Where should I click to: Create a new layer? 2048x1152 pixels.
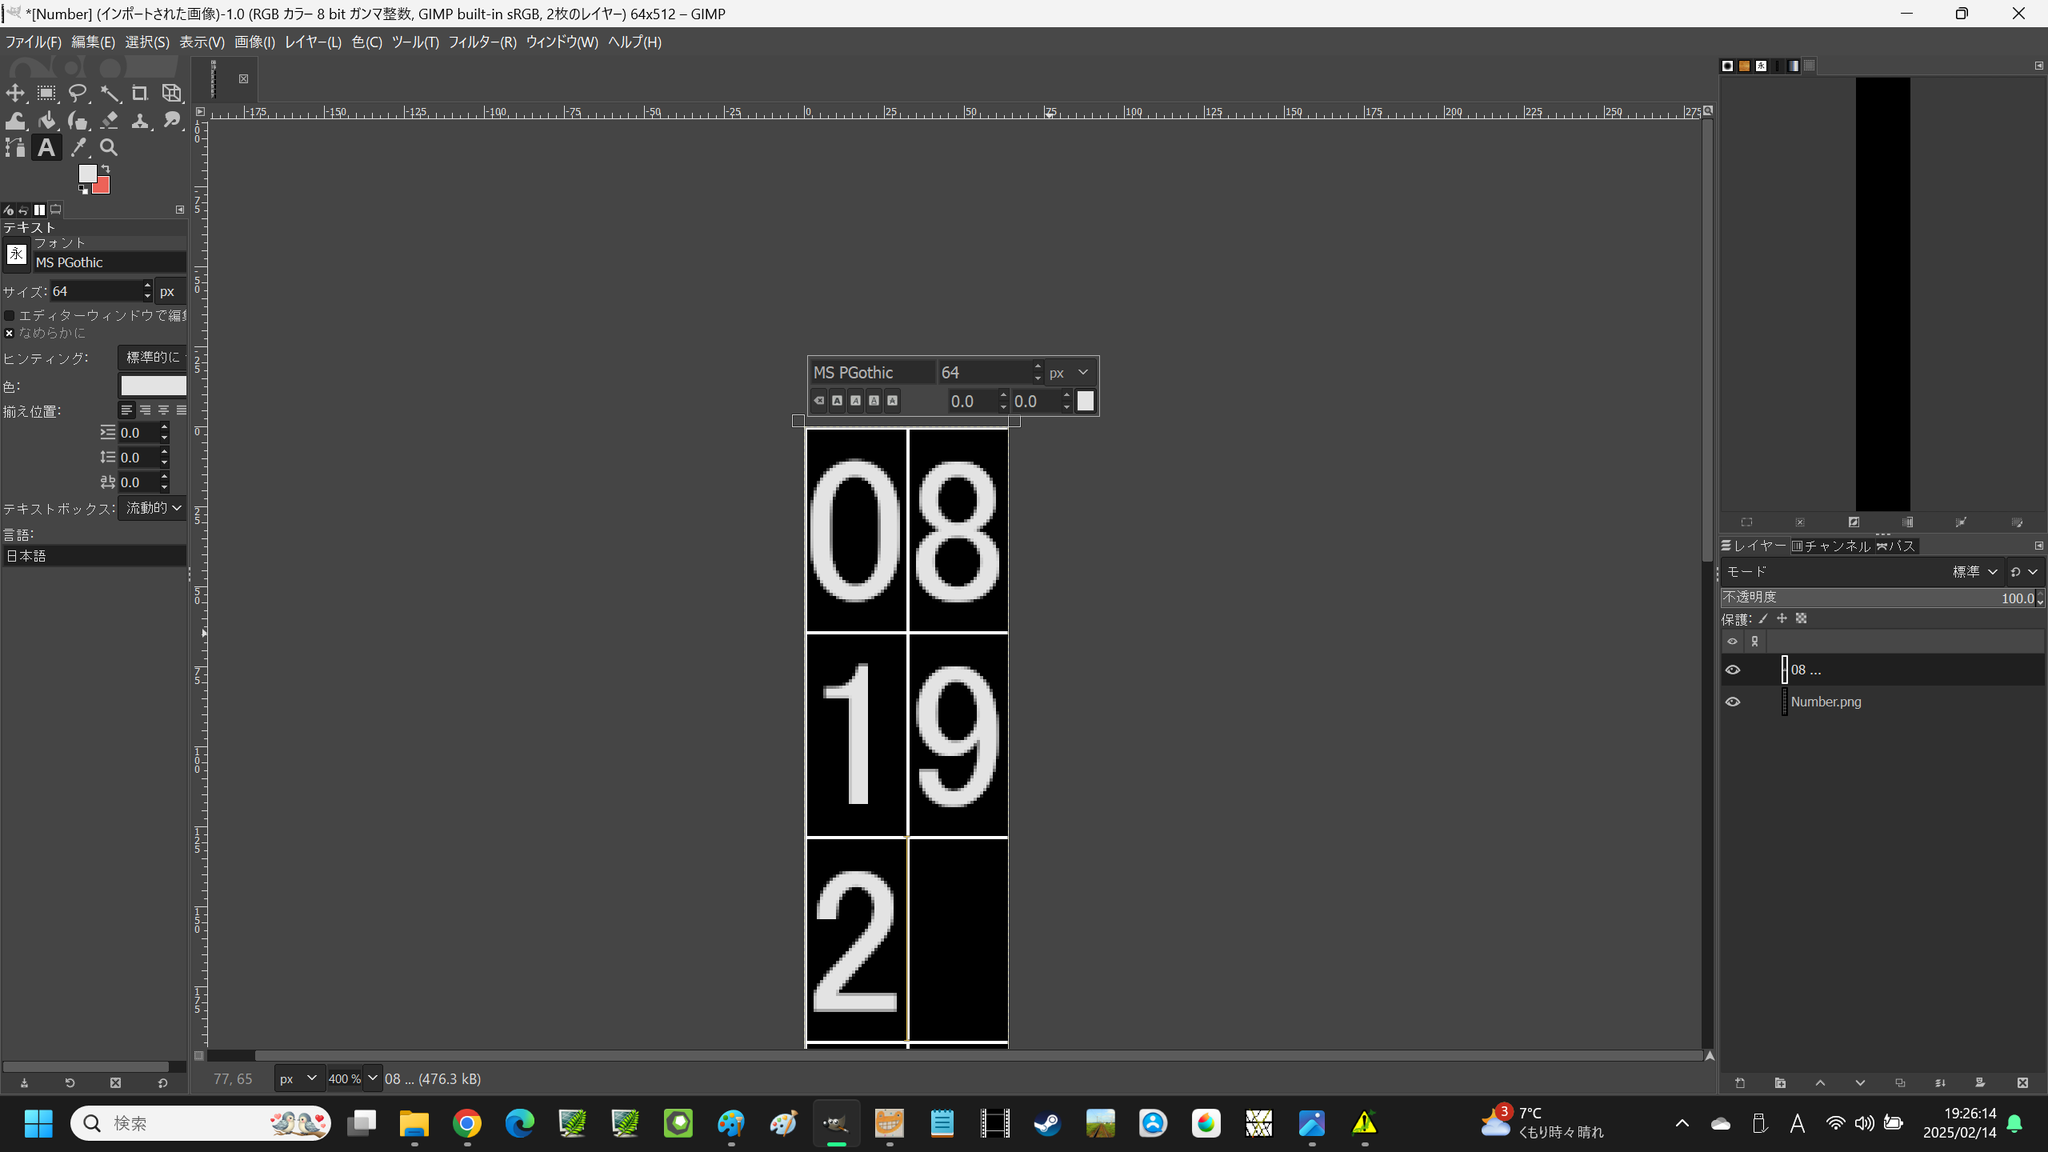click(x=1740, y=1083)
